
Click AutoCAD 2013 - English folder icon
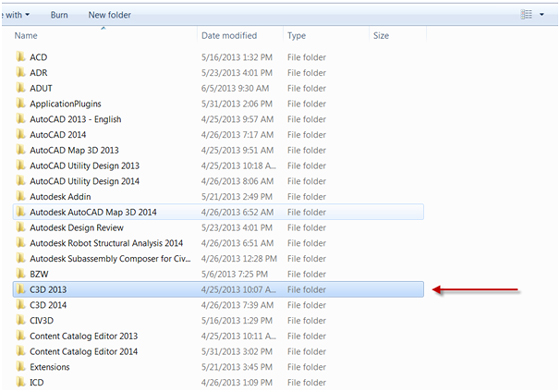click(x=21, y=119)
